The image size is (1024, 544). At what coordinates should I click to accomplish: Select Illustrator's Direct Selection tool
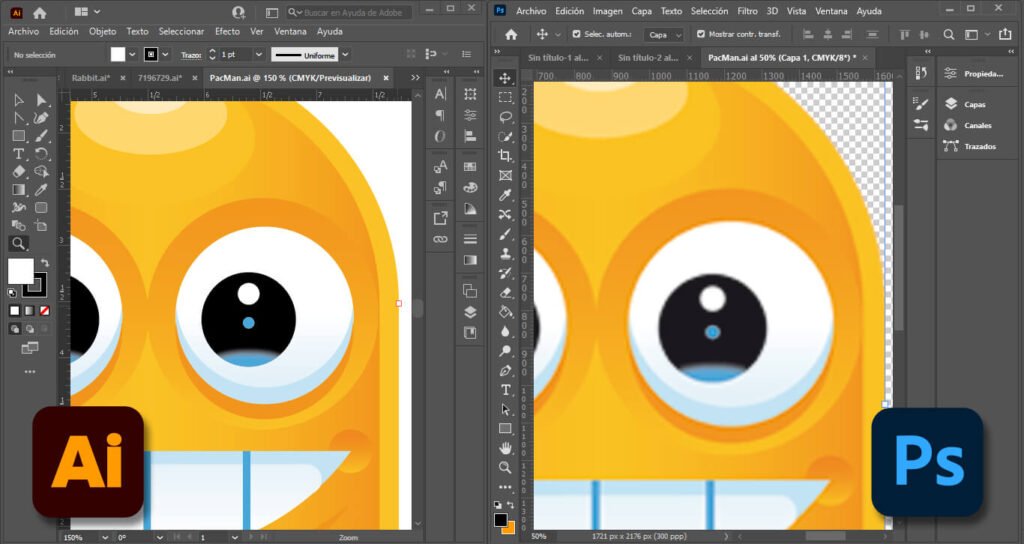(x=42, y=100)
